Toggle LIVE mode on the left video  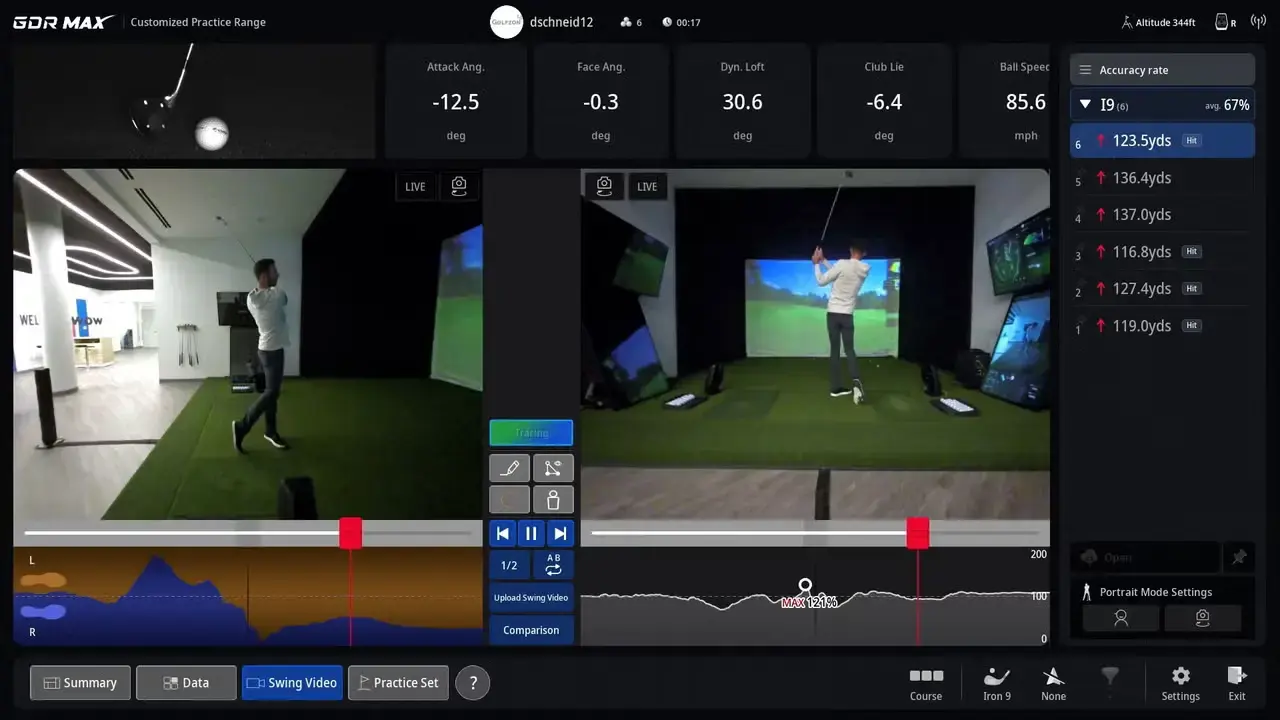click(x=415, y=186)
